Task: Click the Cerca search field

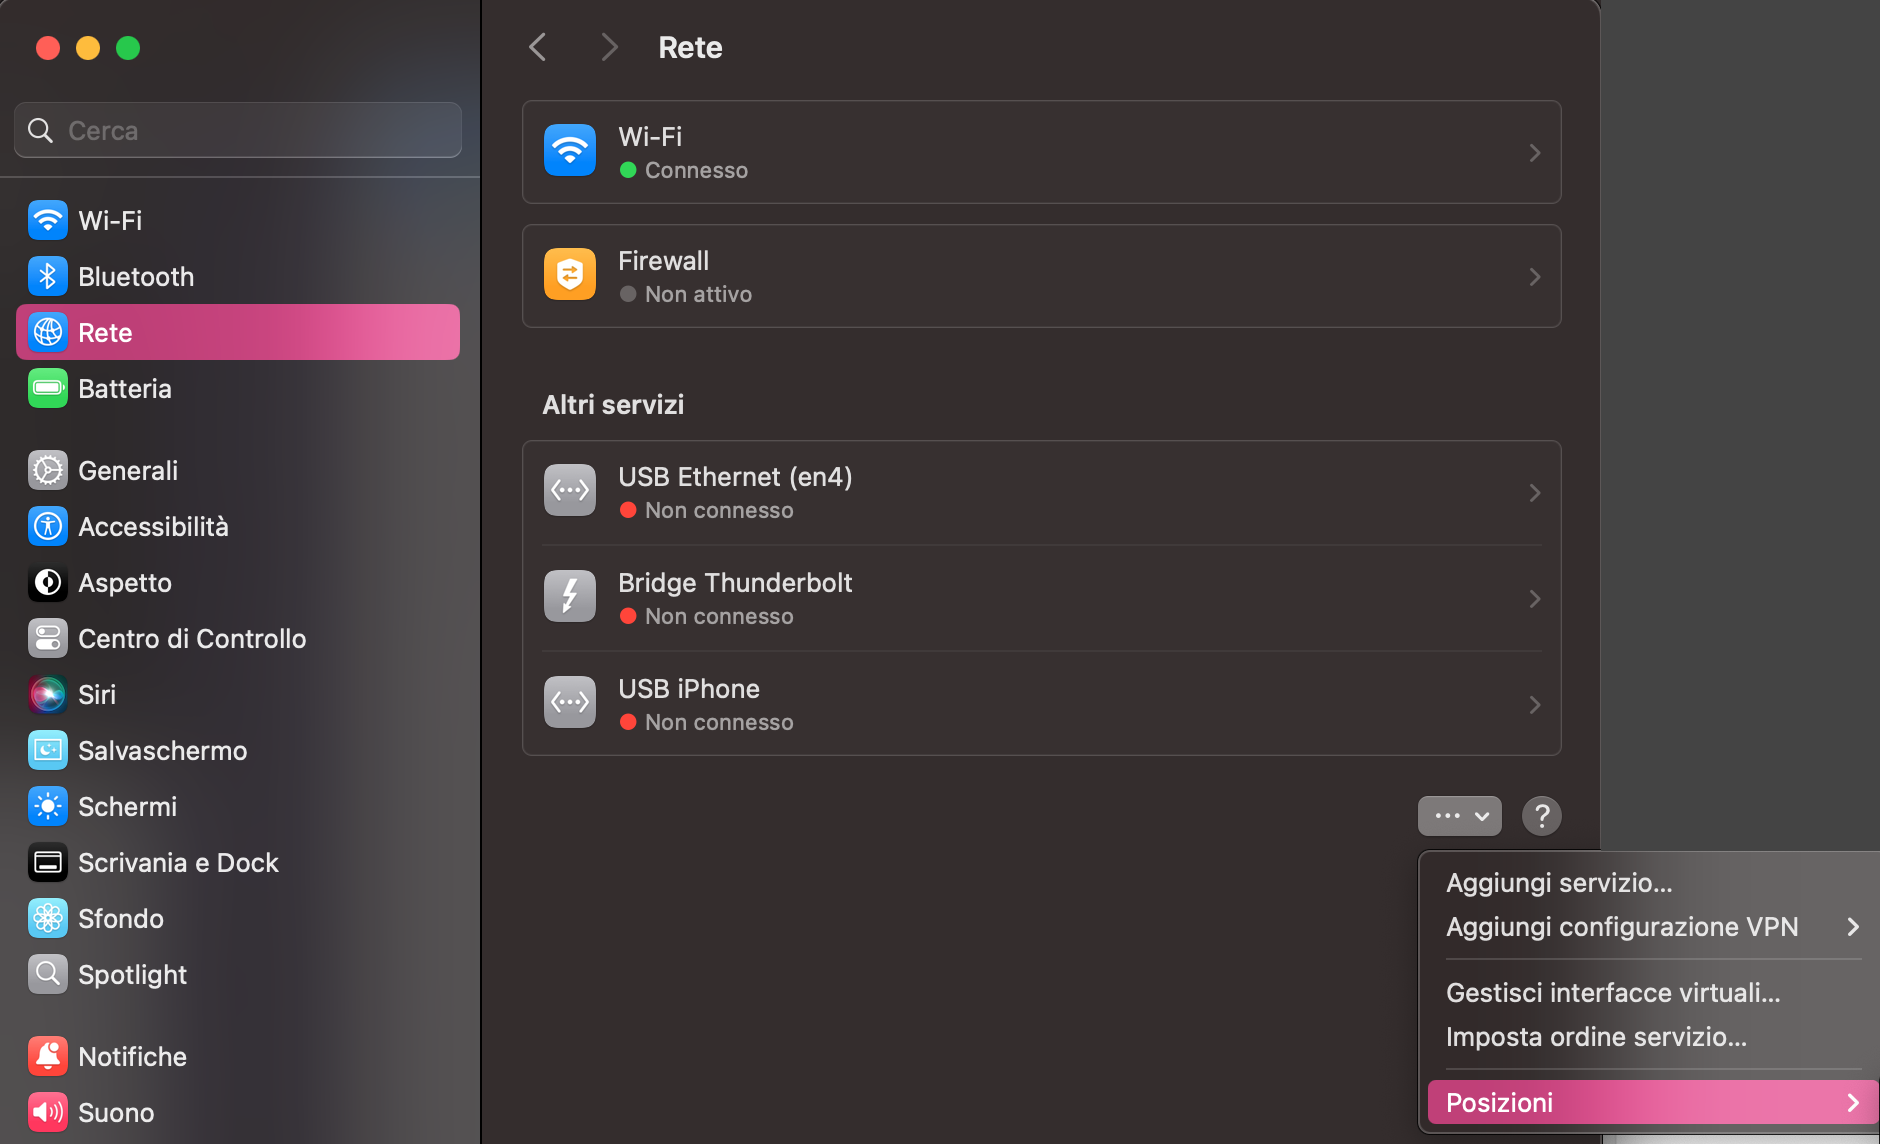Action: pos(237,129)
